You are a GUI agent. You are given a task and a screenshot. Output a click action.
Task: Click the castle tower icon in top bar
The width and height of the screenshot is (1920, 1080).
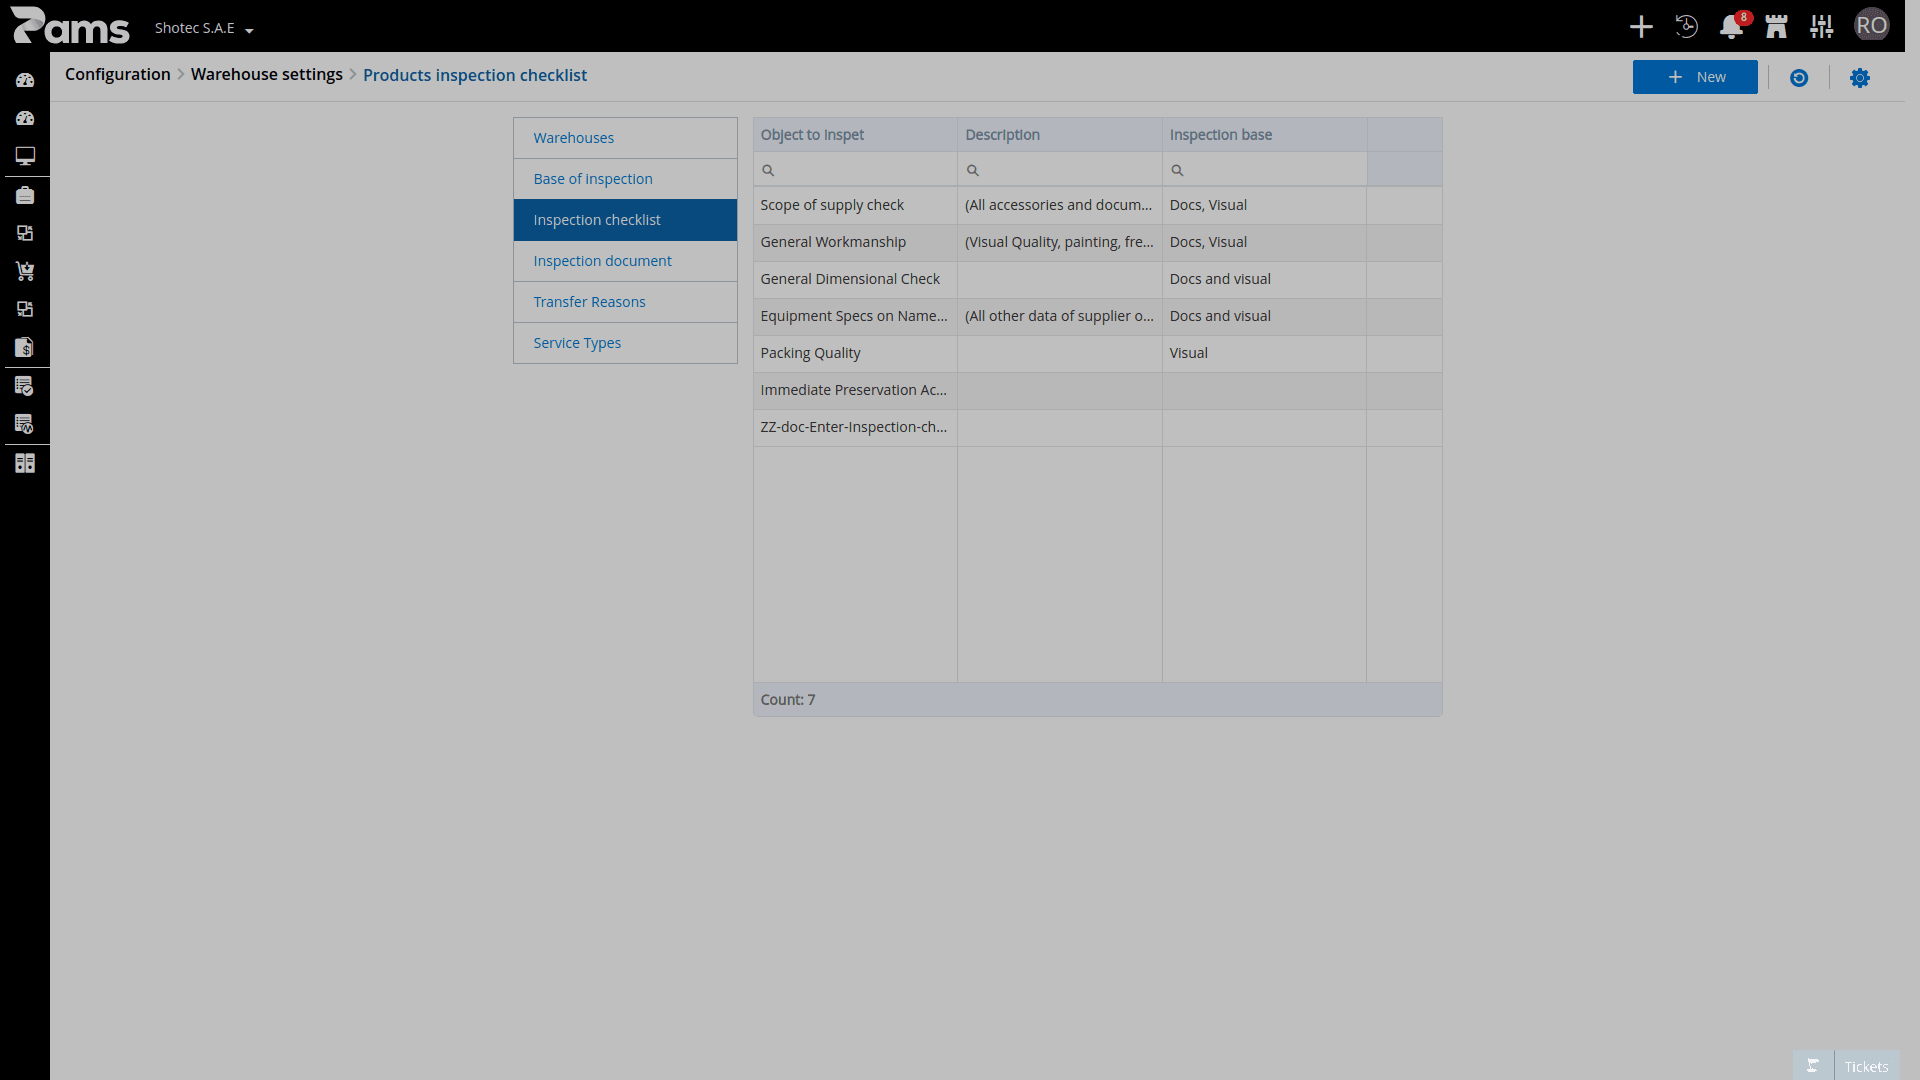(x=1776, y=27)
